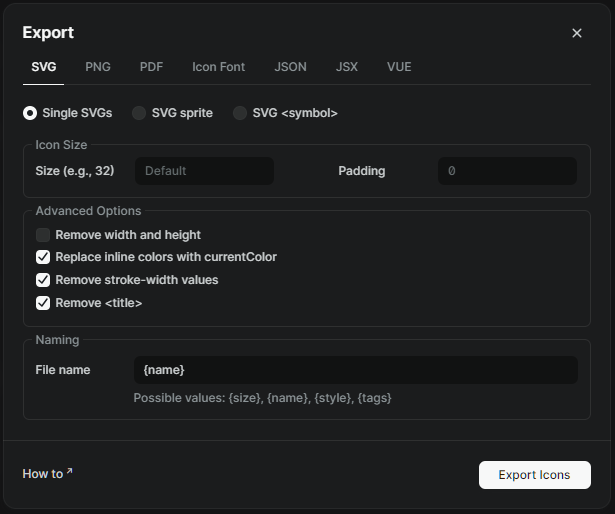Image resolution: width=615 pixels, height=514 pixels.
Task: Open the PDF export tab
Action: pyautogui.click(x=151, y=67)
